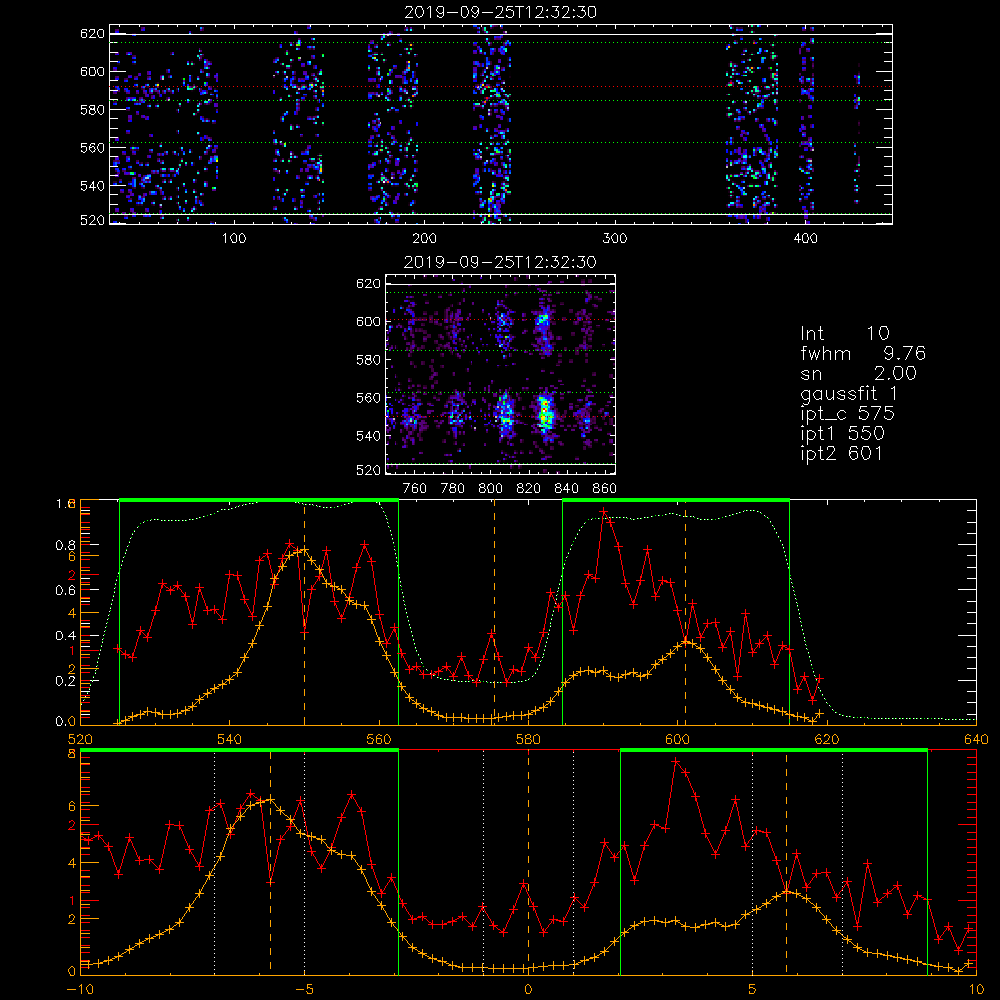Click dashed orange line at x=0 in bottom plot

pyautogui.click(x=528, y=861)
